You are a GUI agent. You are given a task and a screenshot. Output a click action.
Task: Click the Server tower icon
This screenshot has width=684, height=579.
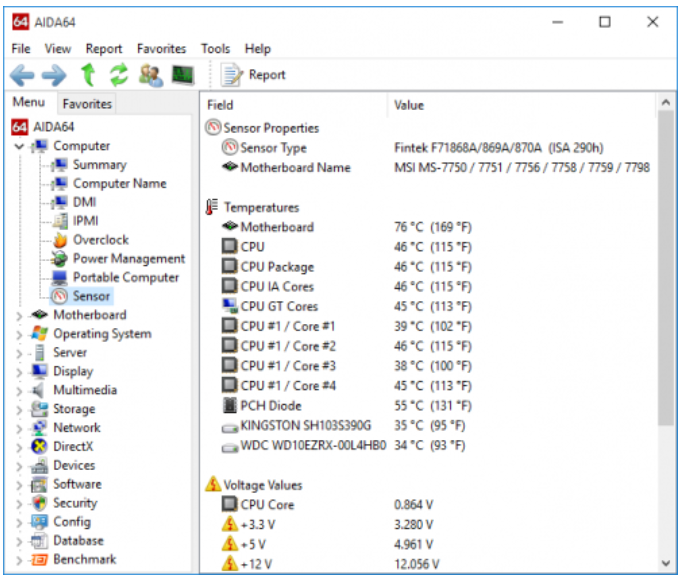(x=40, y=353)
